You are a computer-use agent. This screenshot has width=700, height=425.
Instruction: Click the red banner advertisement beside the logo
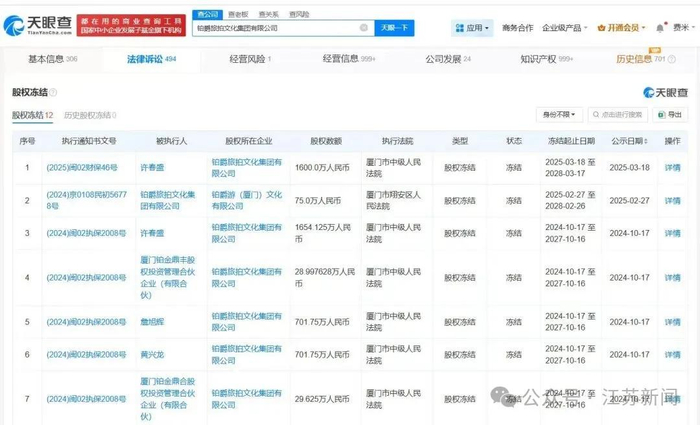[x=131, y=25]
